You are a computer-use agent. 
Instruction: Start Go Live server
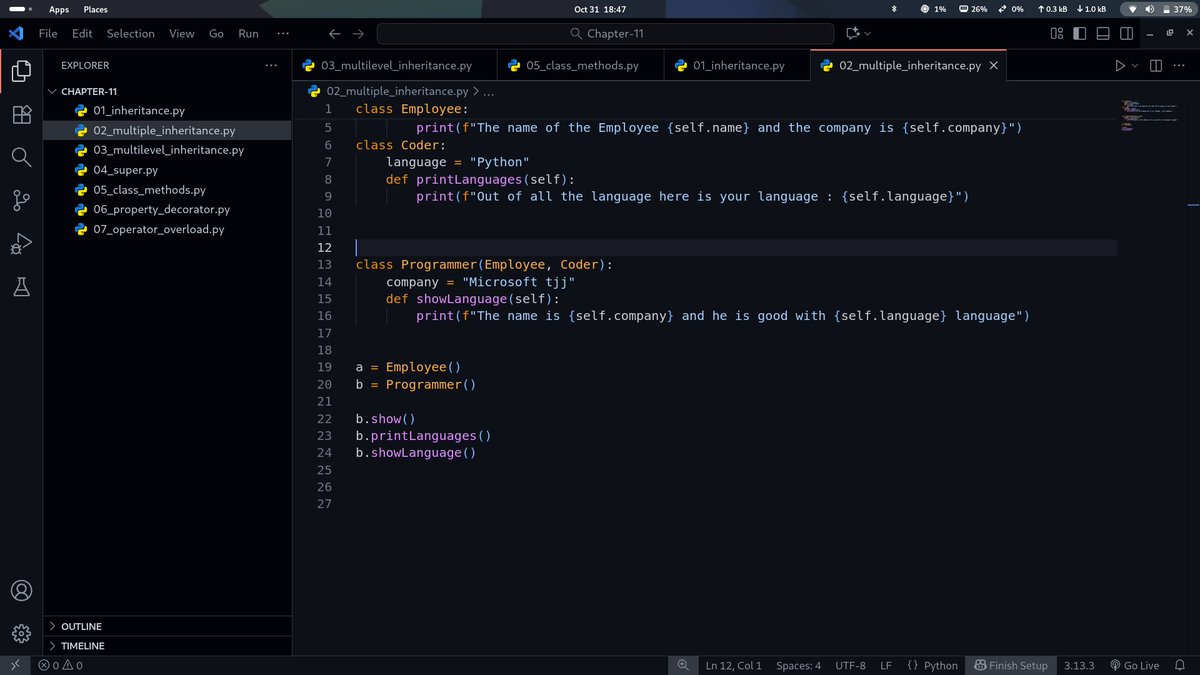tap(1135, 664)
